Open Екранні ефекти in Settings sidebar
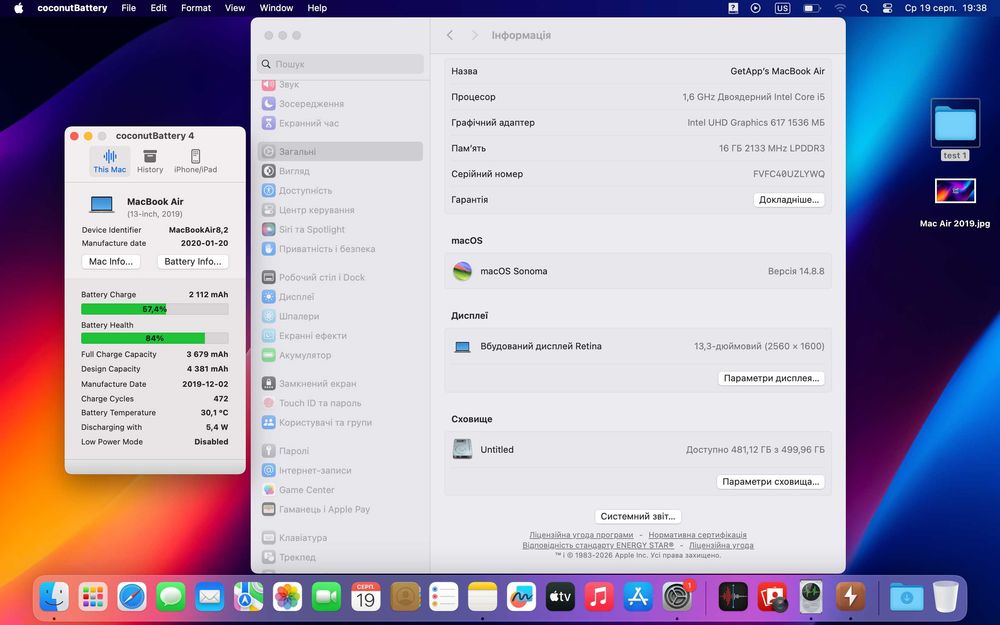Viewport: 1000px width, 625px height. point(341,335)
